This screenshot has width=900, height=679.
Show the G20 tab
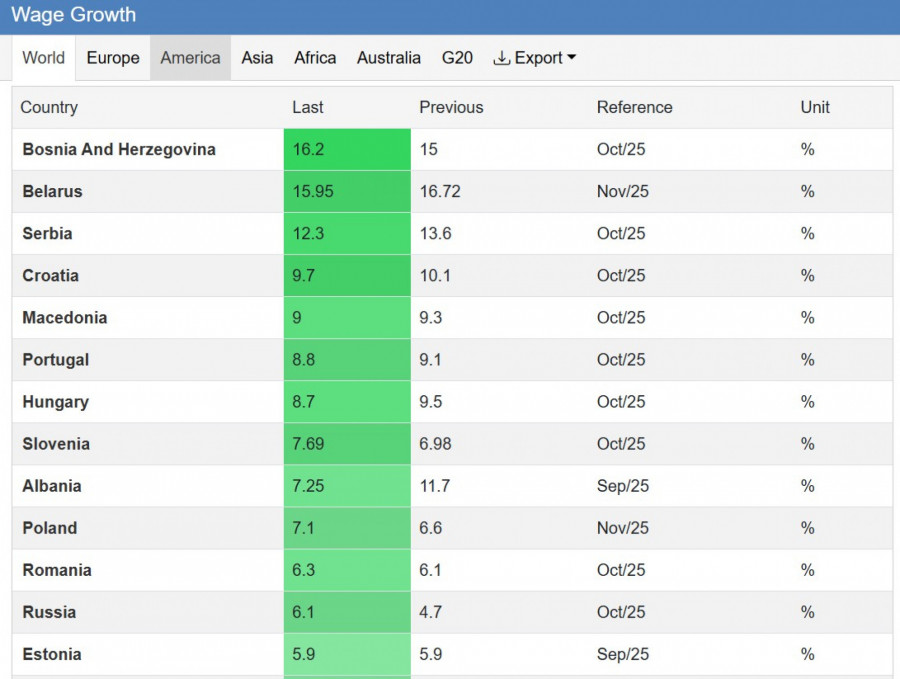(457, 58)
